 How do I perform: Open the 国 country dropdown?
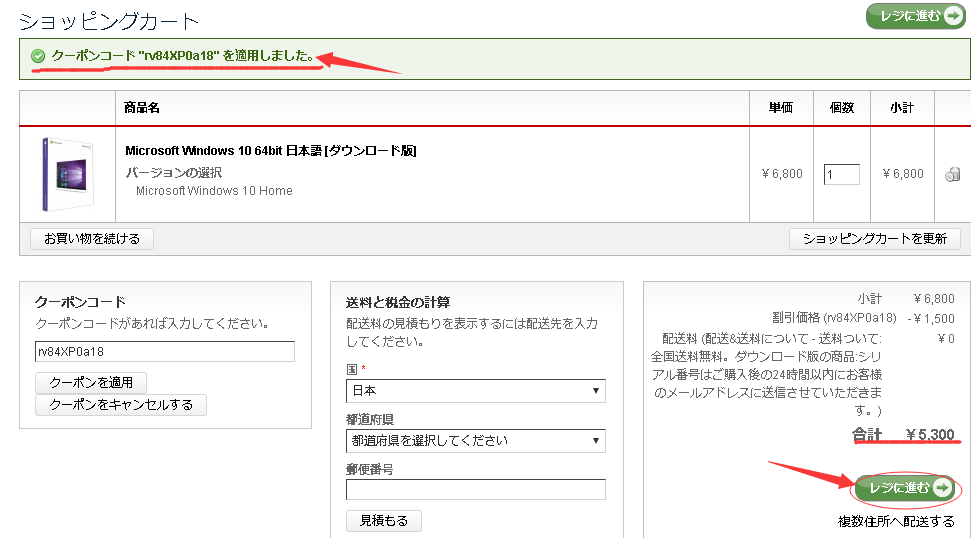[476, 391]
